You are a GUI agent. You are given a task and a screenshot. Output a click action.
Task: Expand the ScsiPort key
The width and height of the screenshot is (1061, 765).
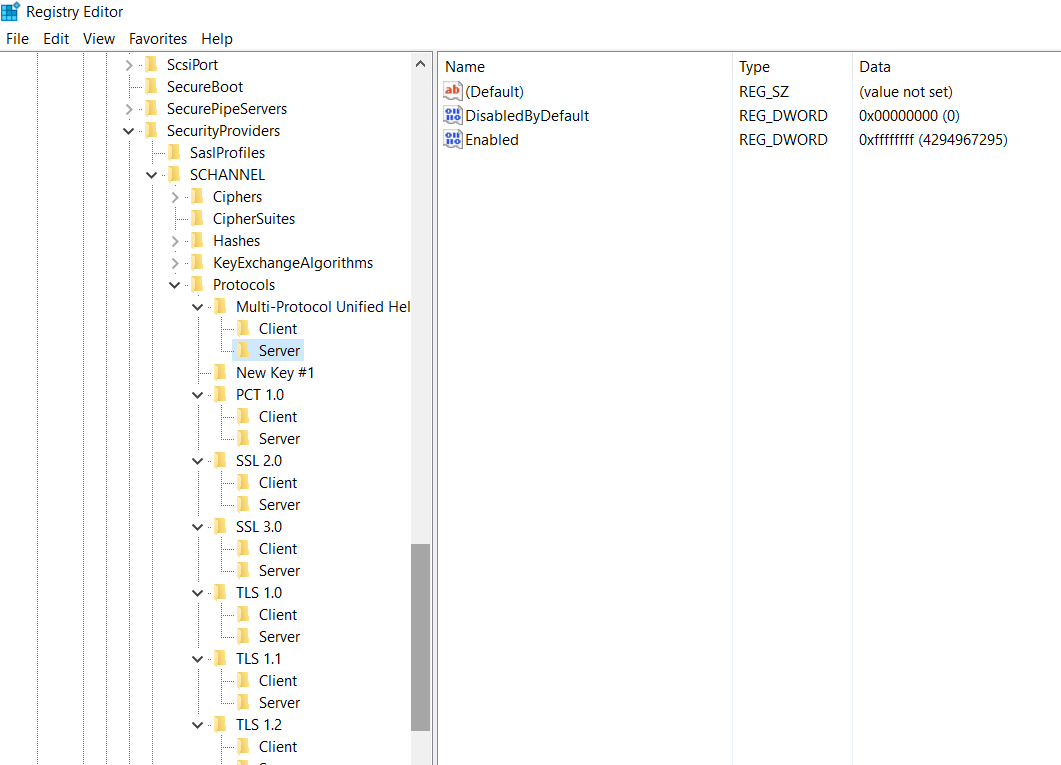(129, 65)
